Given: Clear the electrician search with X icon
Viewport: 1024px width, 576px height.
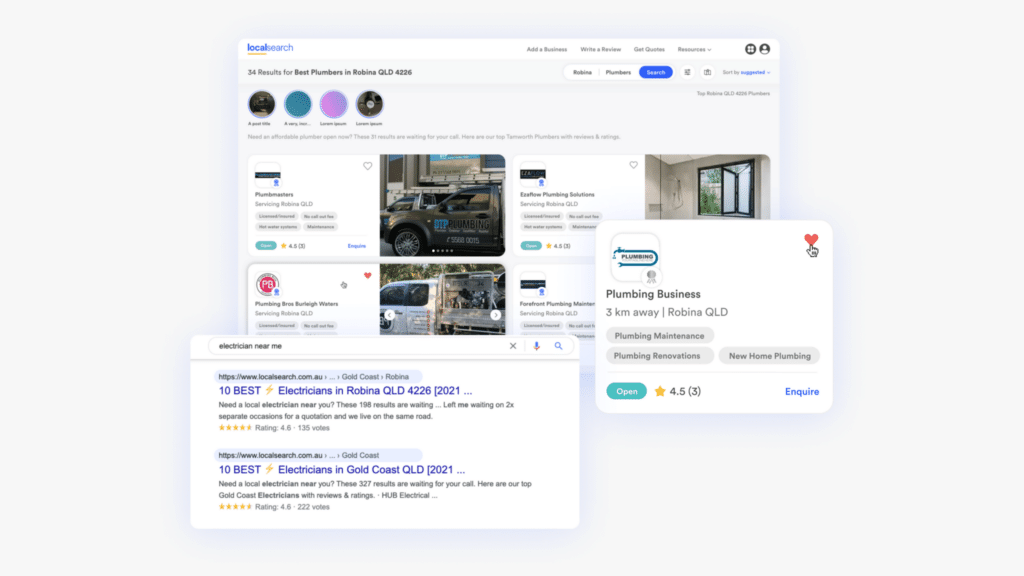Looking at the screenshot, I should point(513,346).
